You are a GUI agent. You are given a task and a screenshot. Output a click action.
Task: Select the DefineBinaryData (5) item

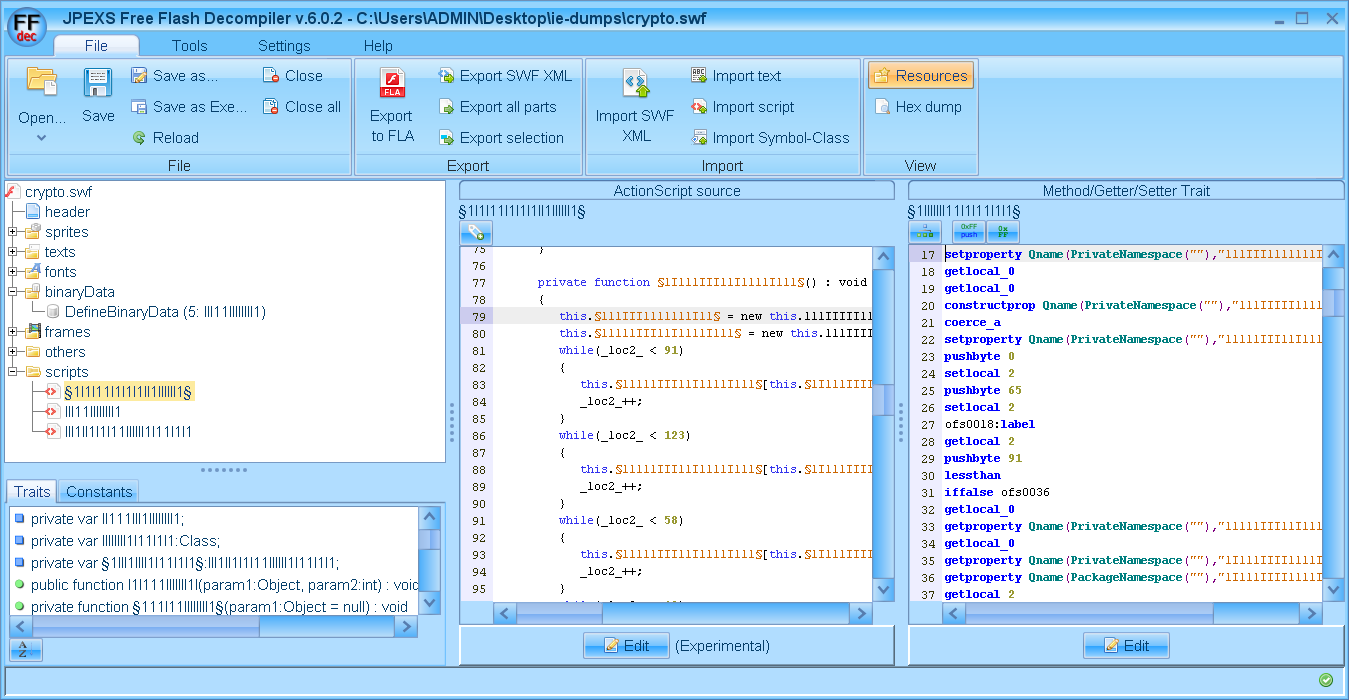click(x=155, y=312)
